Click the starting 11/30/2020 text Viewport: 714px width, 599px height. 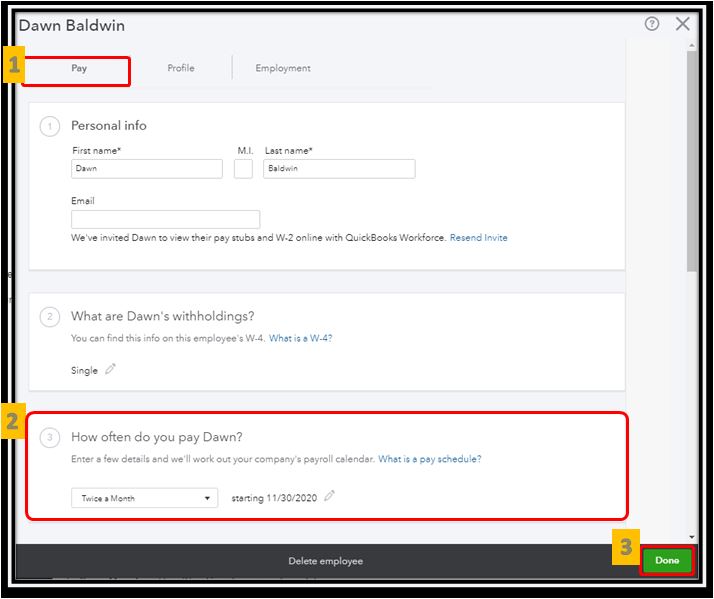point(274,498)
